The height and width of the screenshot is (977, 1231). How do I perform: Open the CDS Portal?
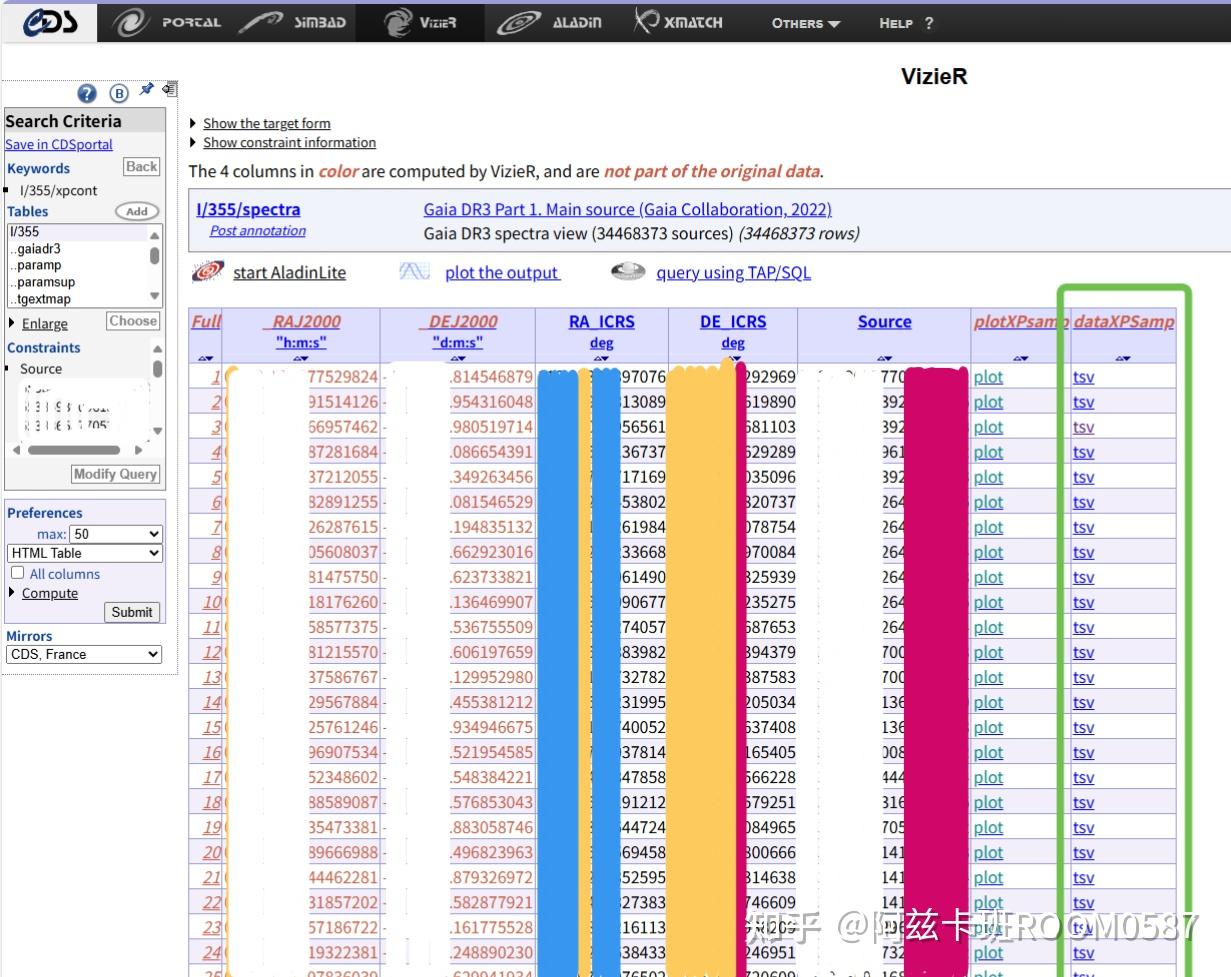coord(167,22)
